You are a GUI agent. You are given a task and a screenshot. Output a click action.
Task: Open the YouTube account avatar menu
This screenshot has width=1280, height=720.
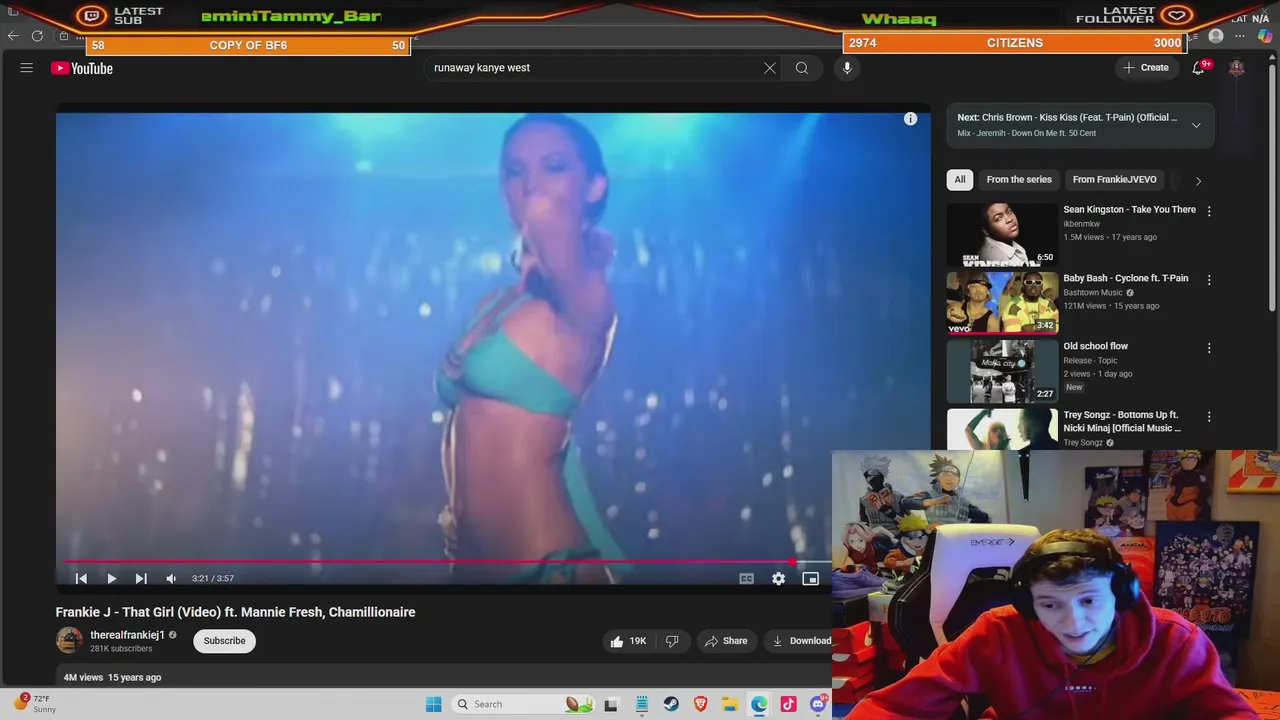(1237, 68)
